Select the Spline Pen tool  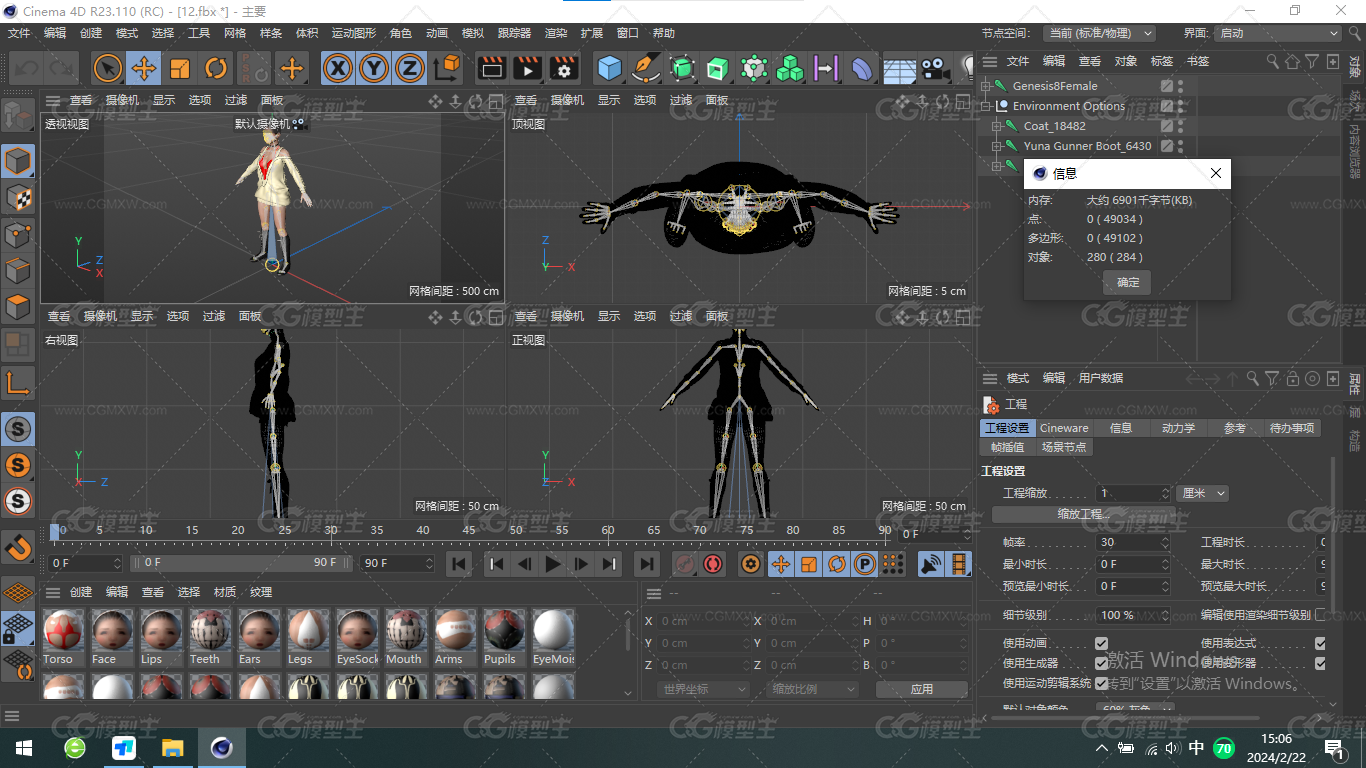click(x=646, y=68)
